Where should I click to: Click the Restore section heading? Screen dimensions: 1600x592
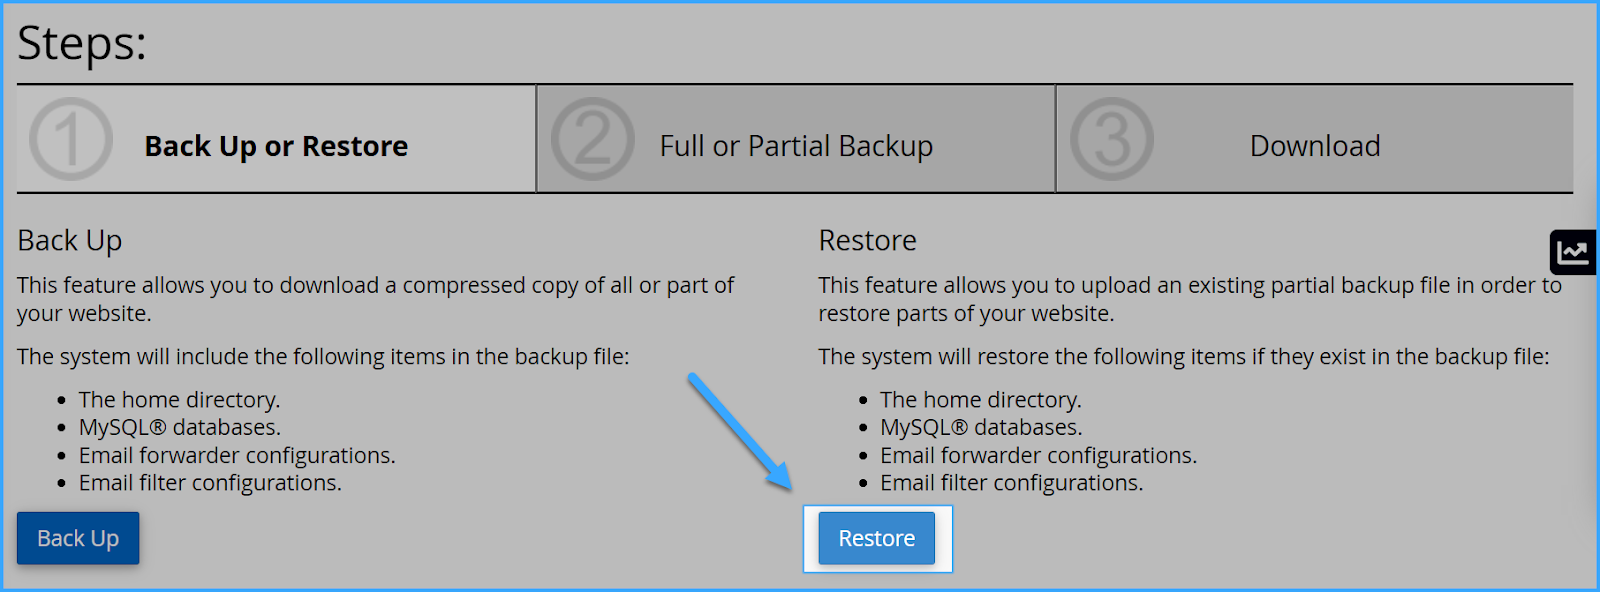868,241
